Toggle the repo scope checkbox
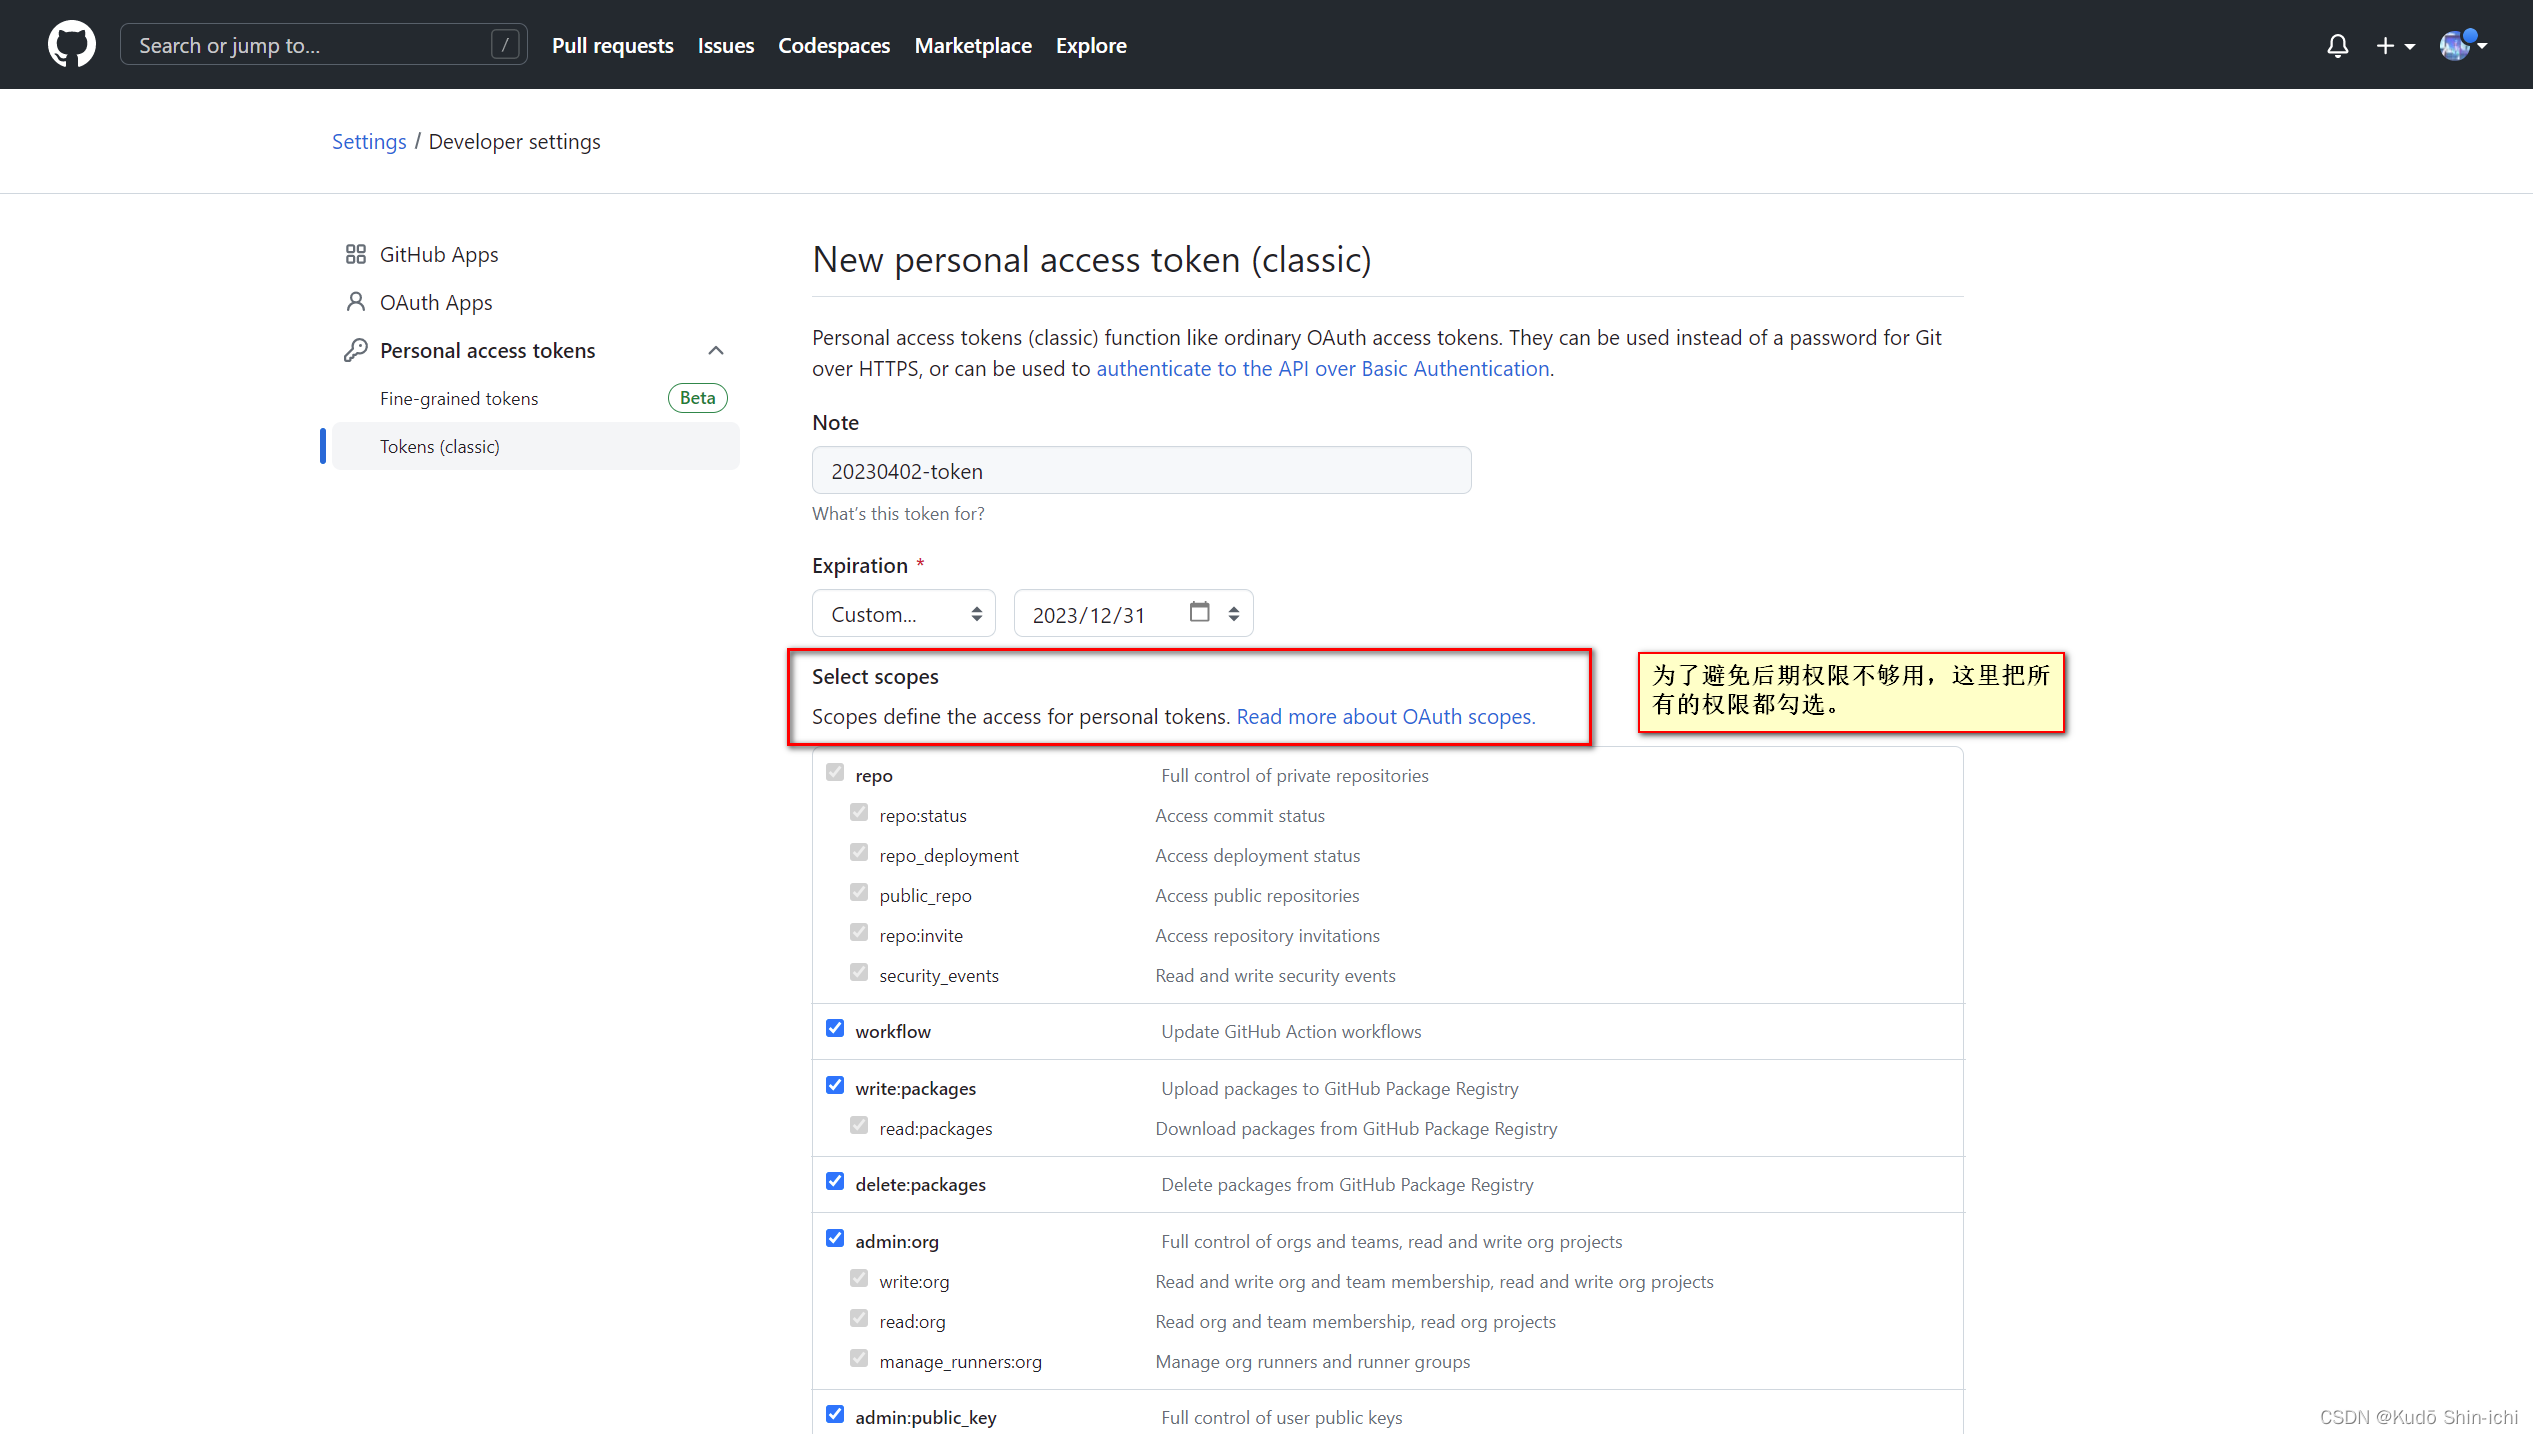 click(x=835, y=772)
